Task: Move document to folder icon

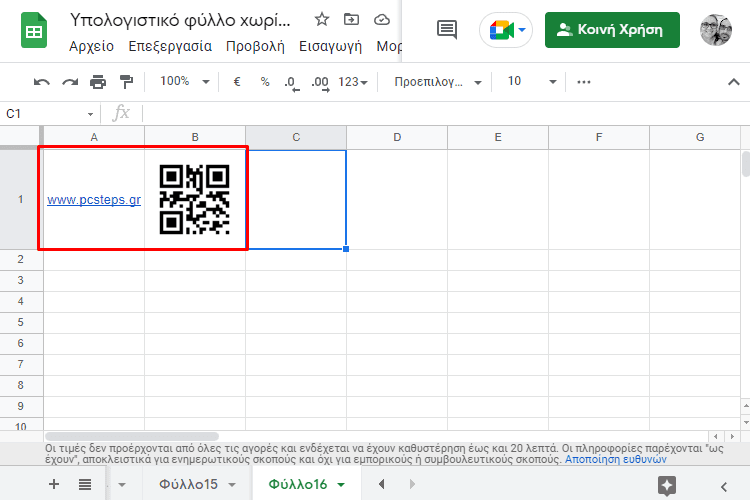Action: coord(352,20)
